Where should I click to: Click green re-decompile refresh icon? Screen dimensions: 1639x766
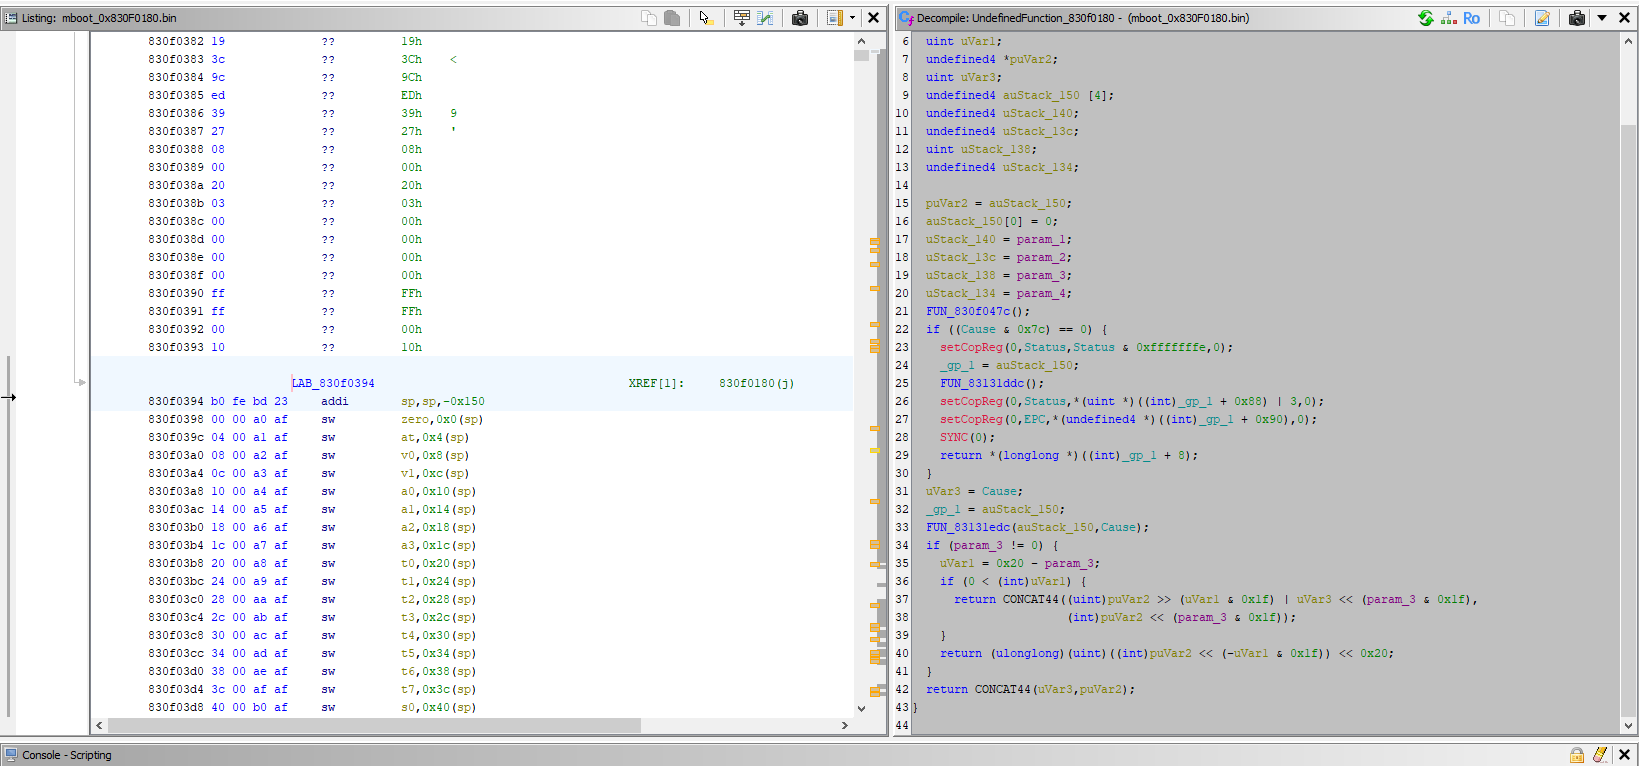(x=1426, y=17)
